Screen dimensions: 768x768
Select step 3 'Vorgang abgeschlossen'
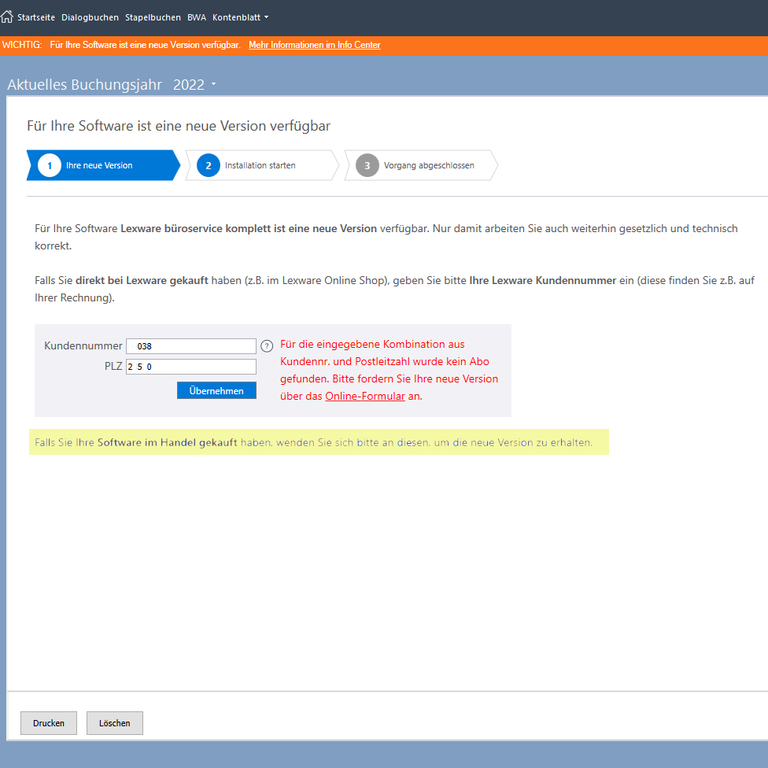(x=421, y=166)
